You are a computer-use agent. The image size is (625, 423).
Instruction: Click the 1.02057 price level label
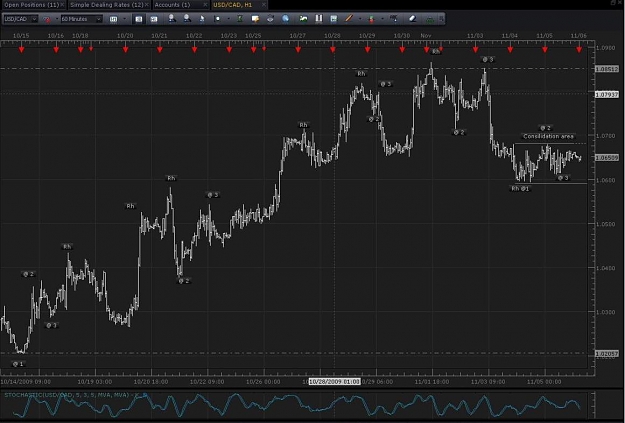[607, 354]
